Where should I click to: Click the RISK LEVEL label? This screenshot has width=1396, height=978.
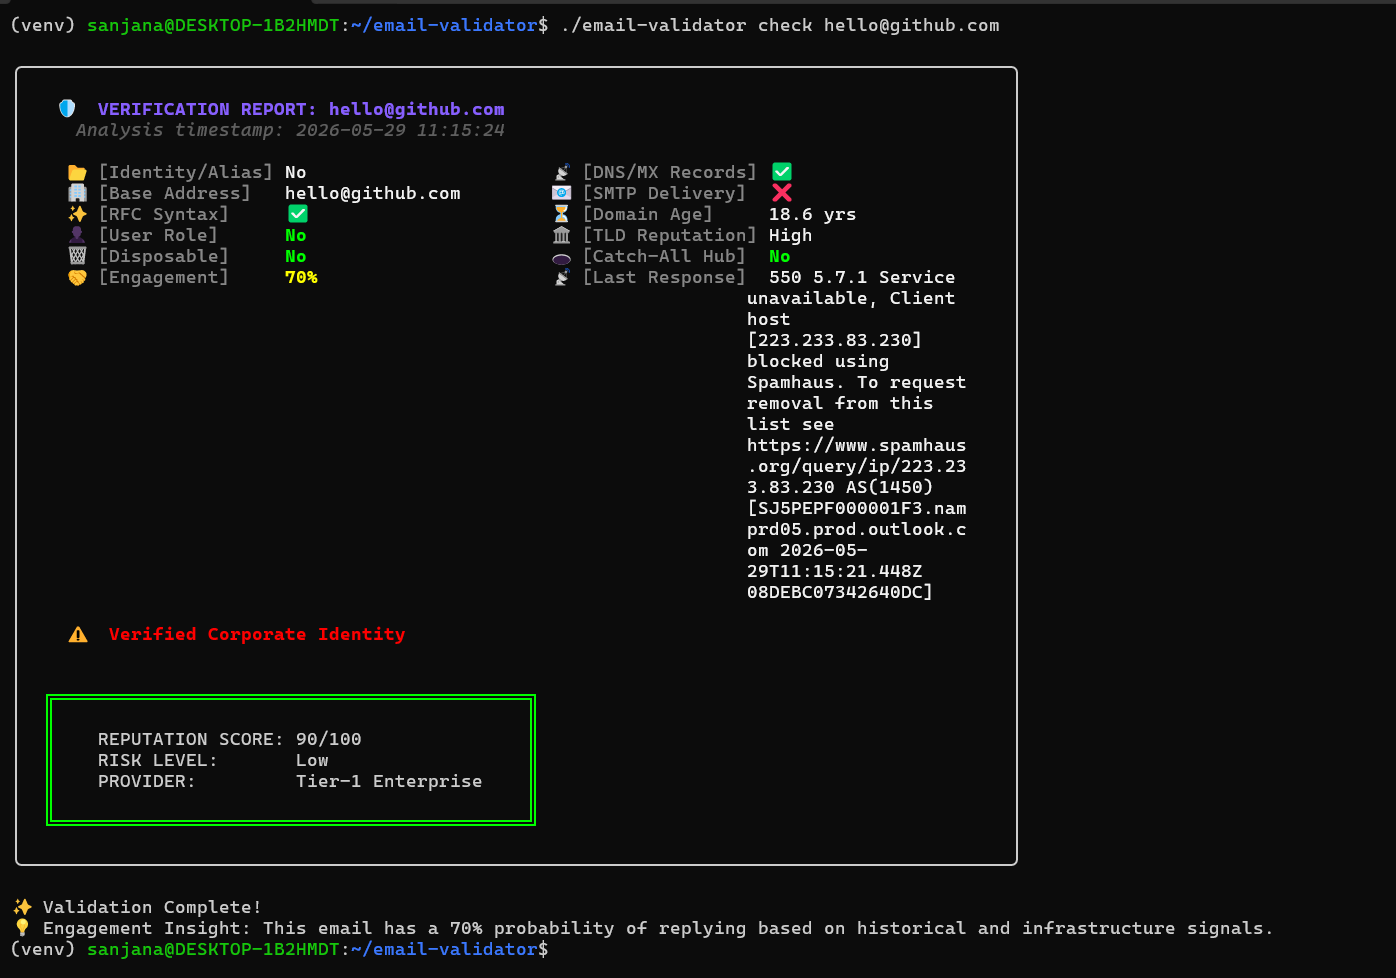[158, 760]
